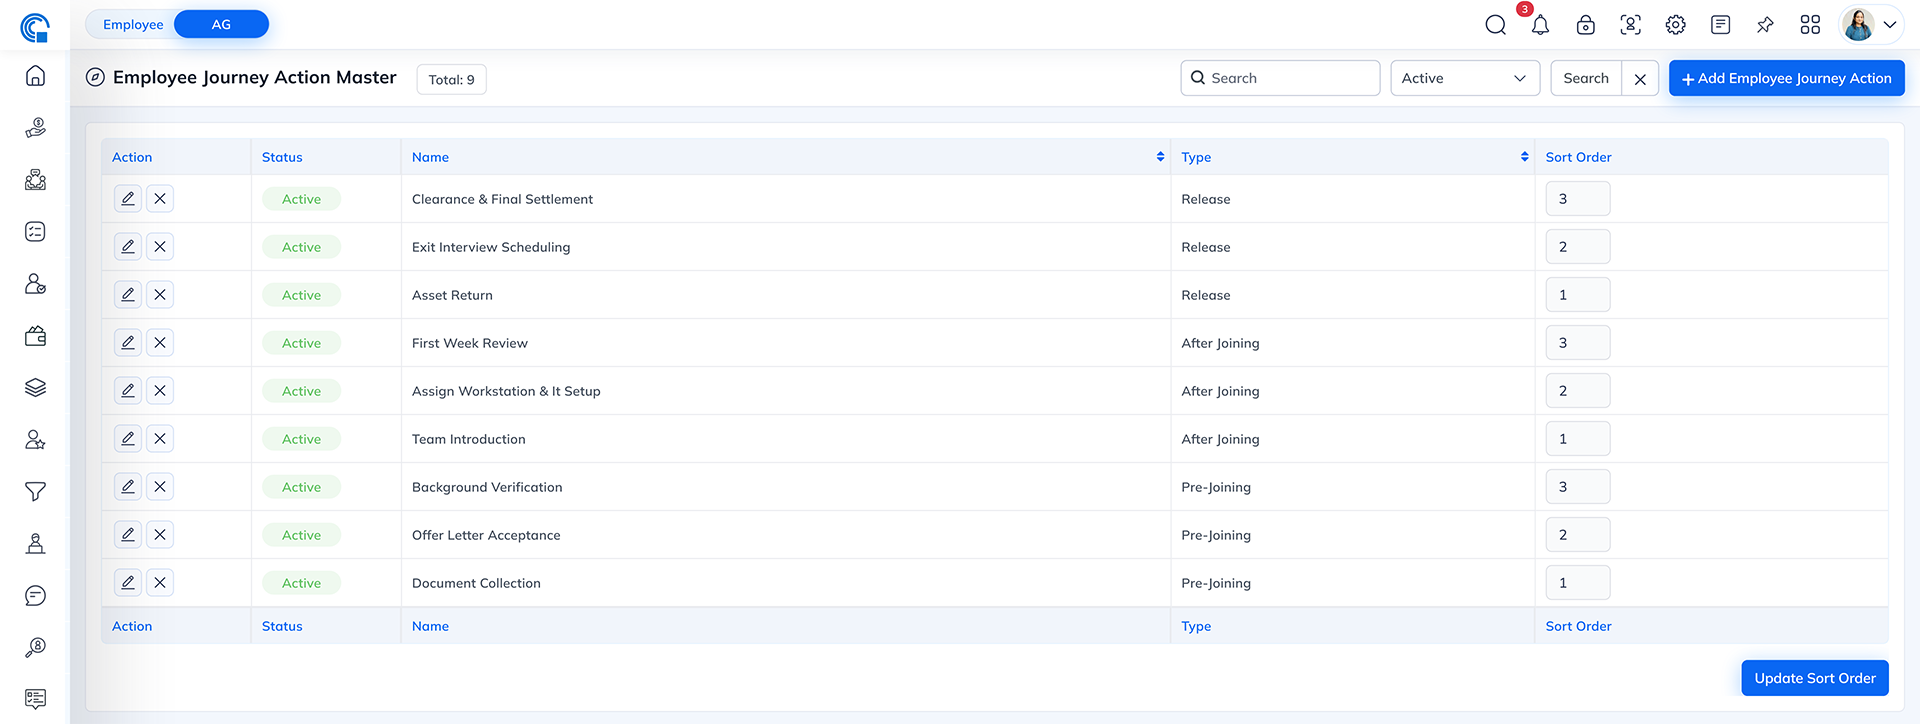Click the Update Sort Order button
The width and height of the screenshot is (1920, 724).
point(1814,678)
